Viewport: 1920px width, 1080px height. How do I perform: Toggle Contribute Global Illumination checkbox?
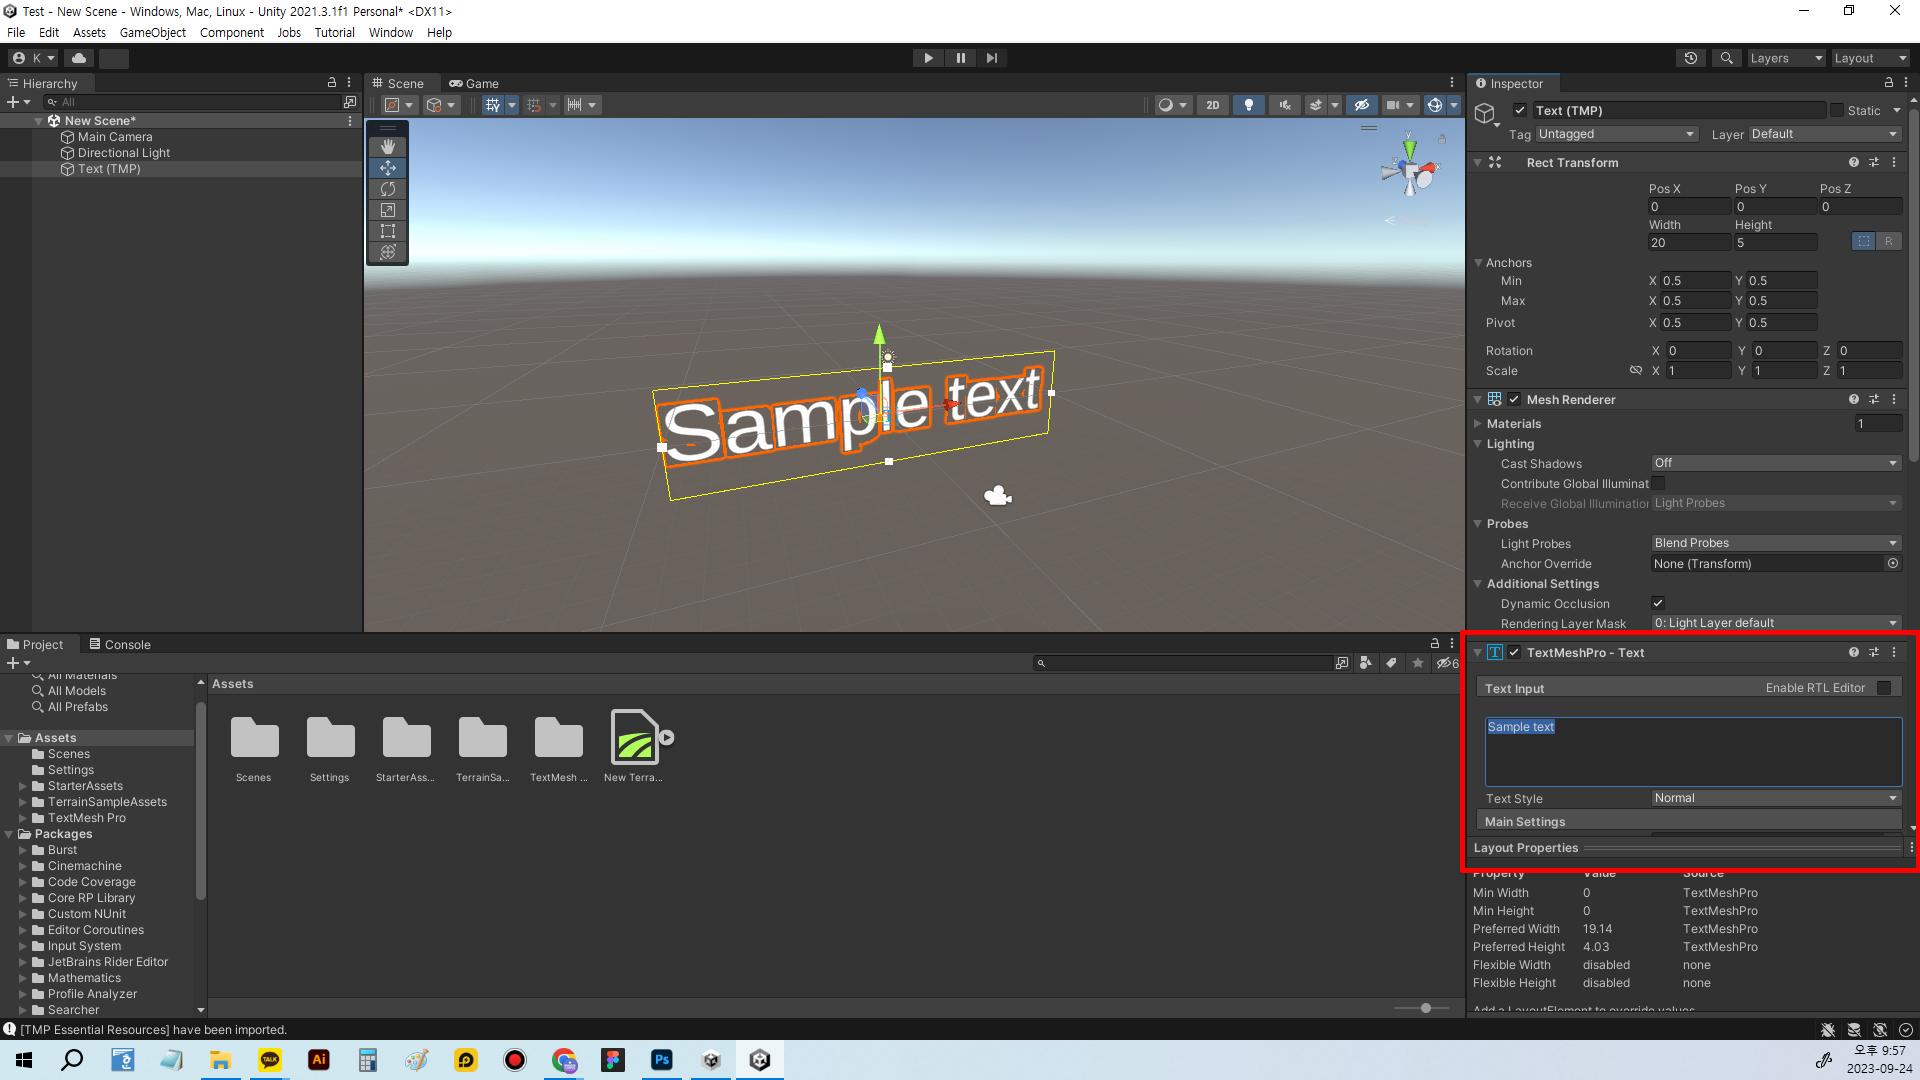(x=1658, y=483)
